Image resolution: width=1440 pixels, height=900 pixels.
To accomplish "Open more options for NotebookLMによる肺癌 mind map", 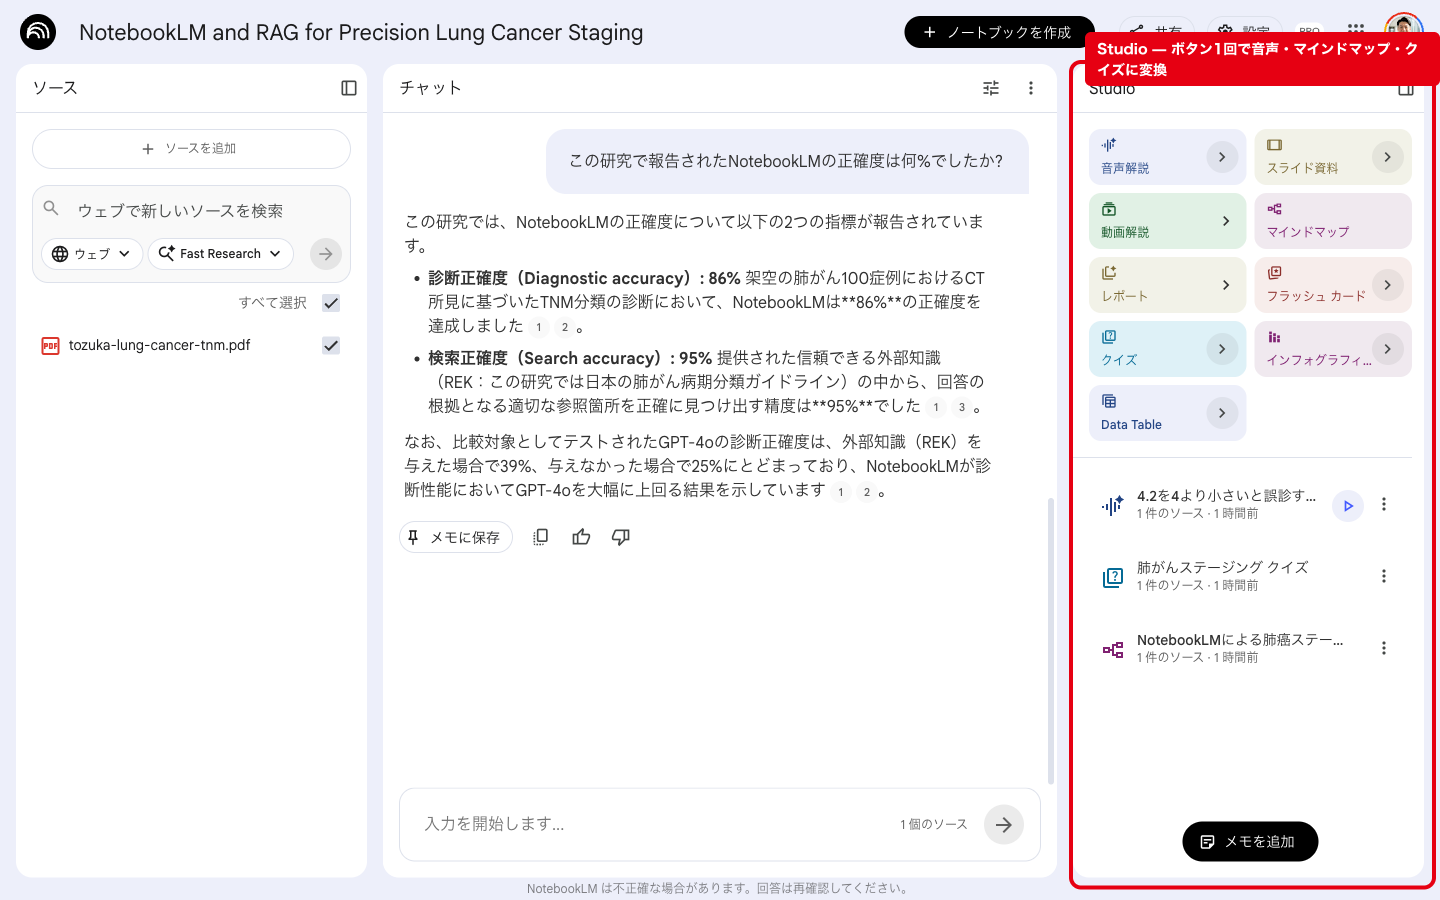I will point(1384,649).
